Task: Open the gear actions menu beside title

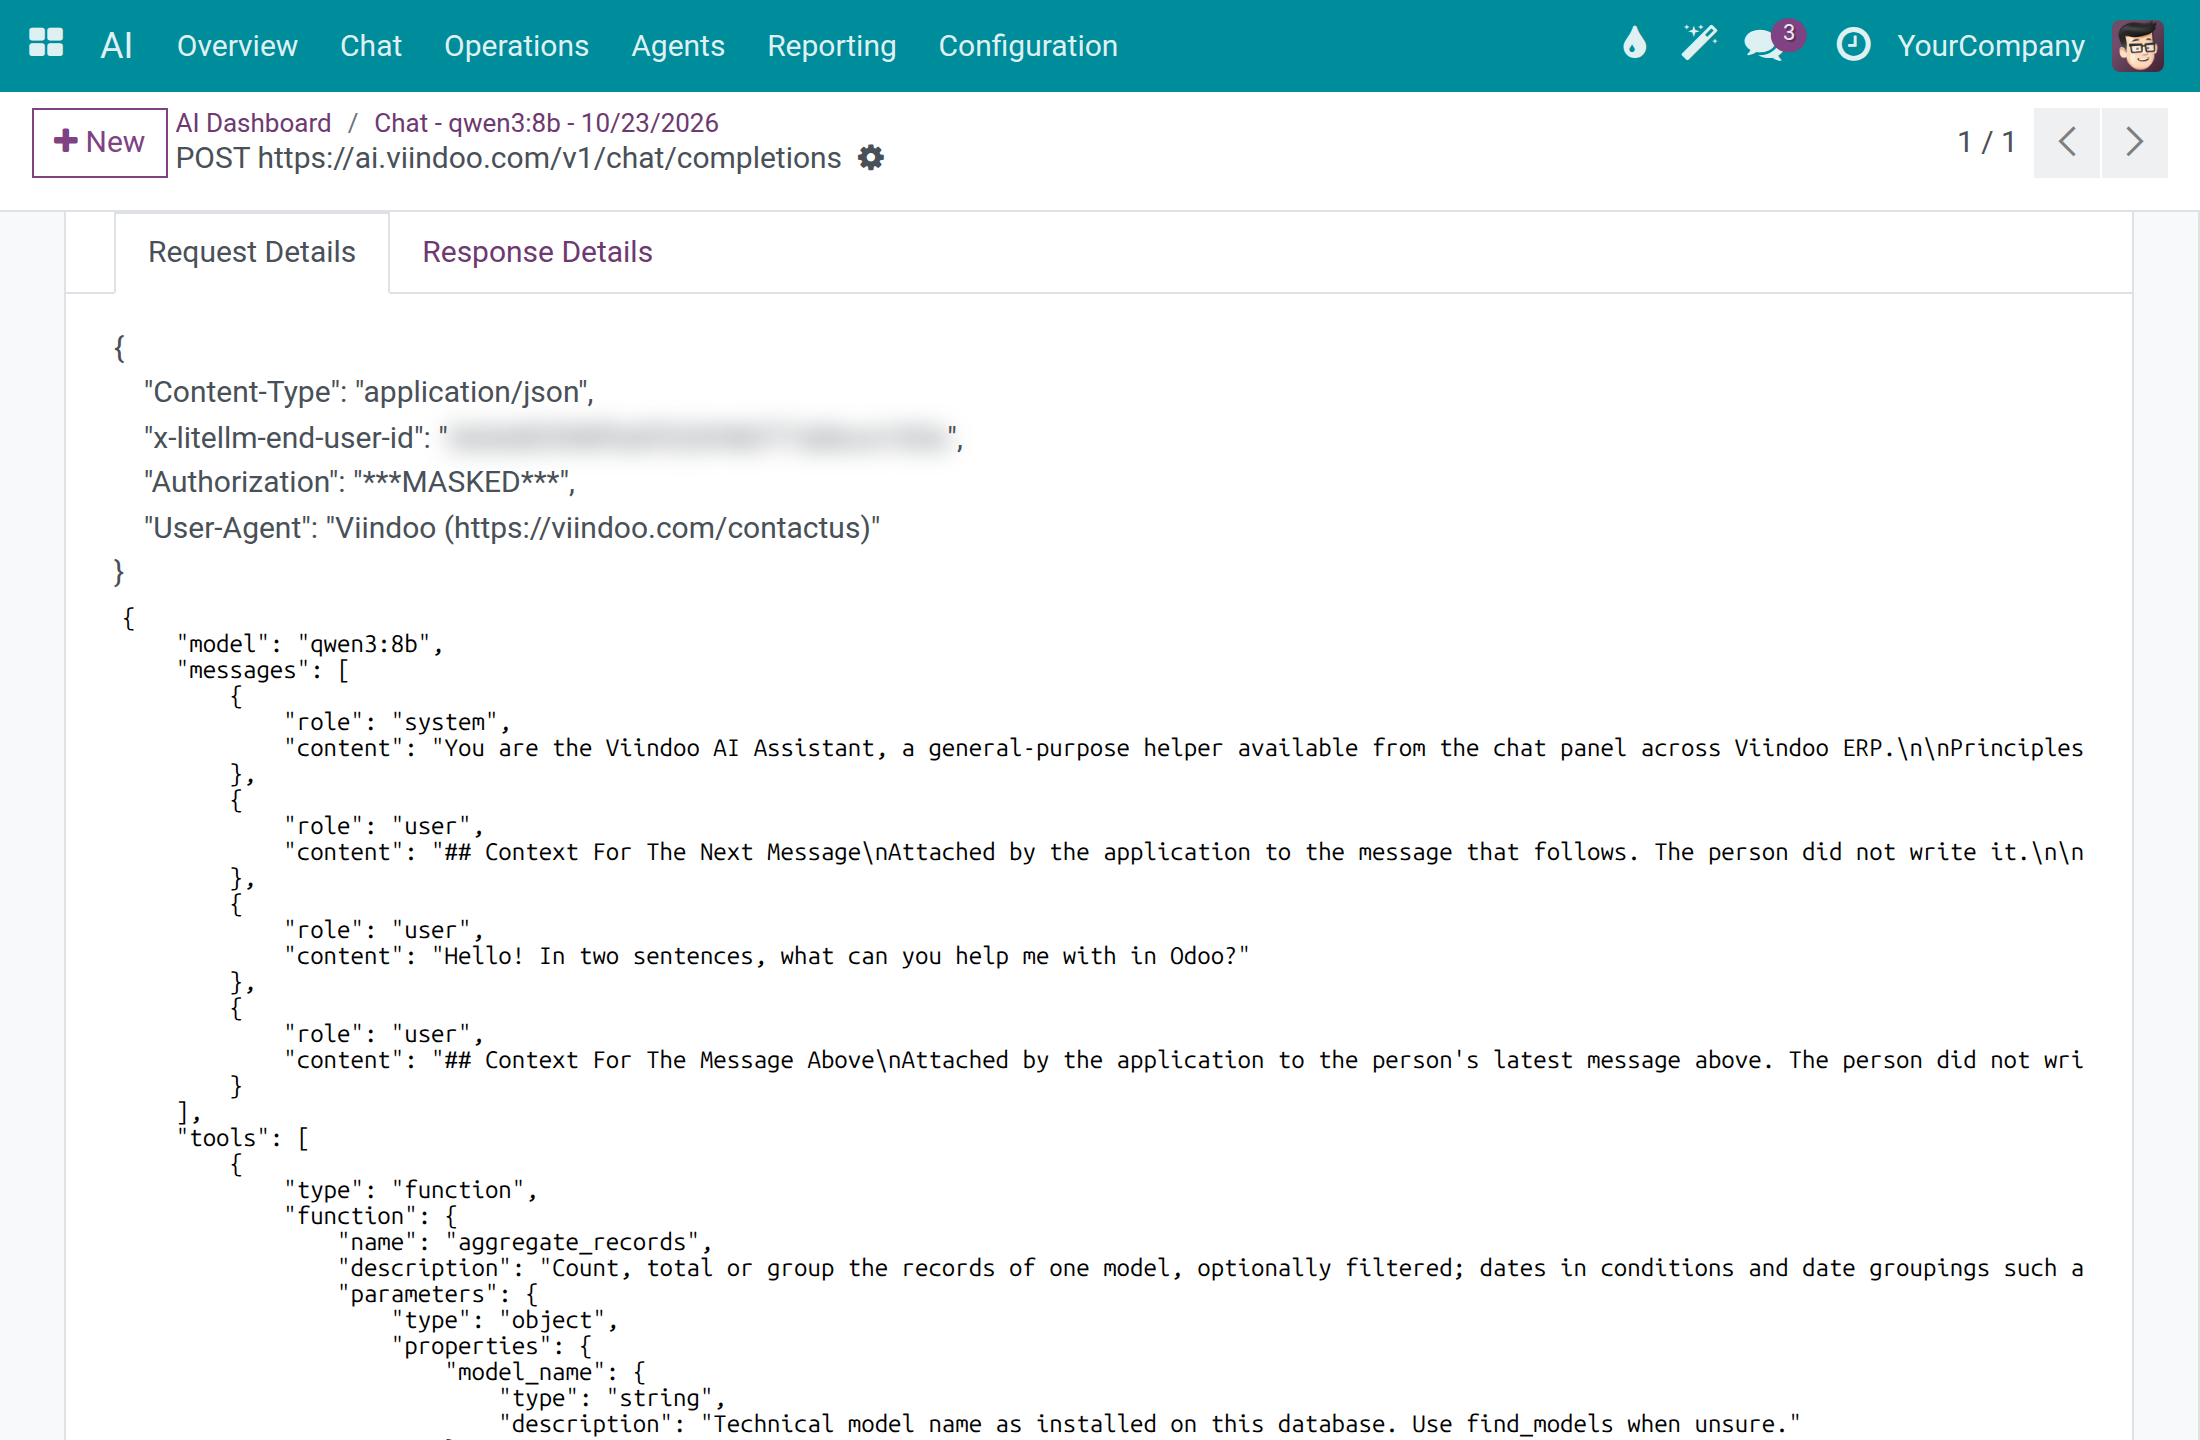Action: coord(871,158)
